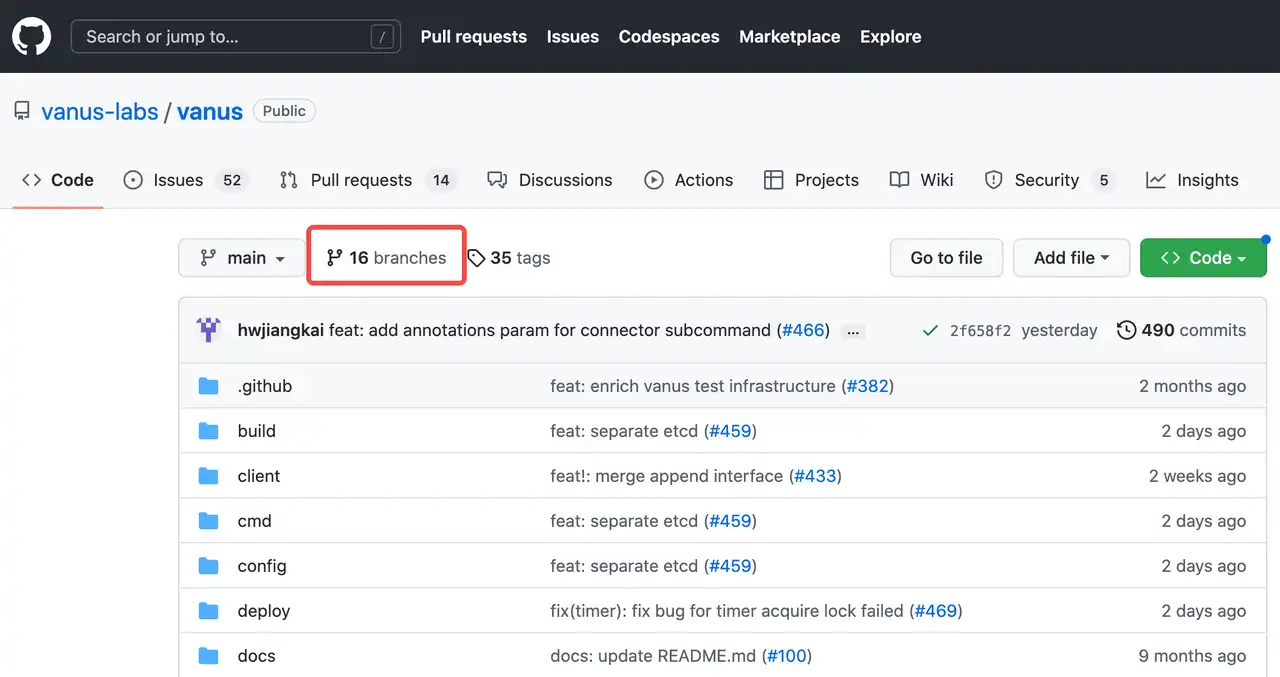
Task: Click the 'yesterday' commit timestamp
Action: tap(1059, 330)
